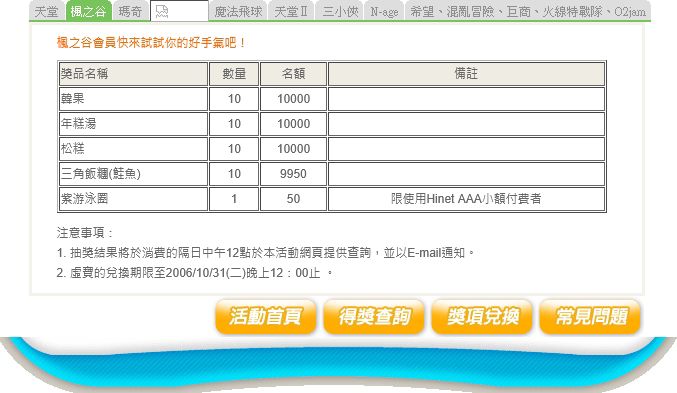The width and height of the screenshot is (677, 393).
Task: Open 常見問題 button
Action: point(590,317)
